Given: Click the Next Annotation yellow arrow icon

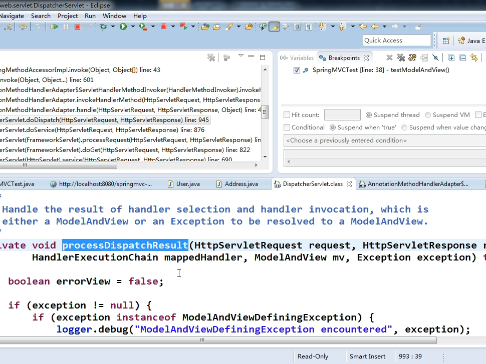Looking at the screenshot, I should [322, 26].
